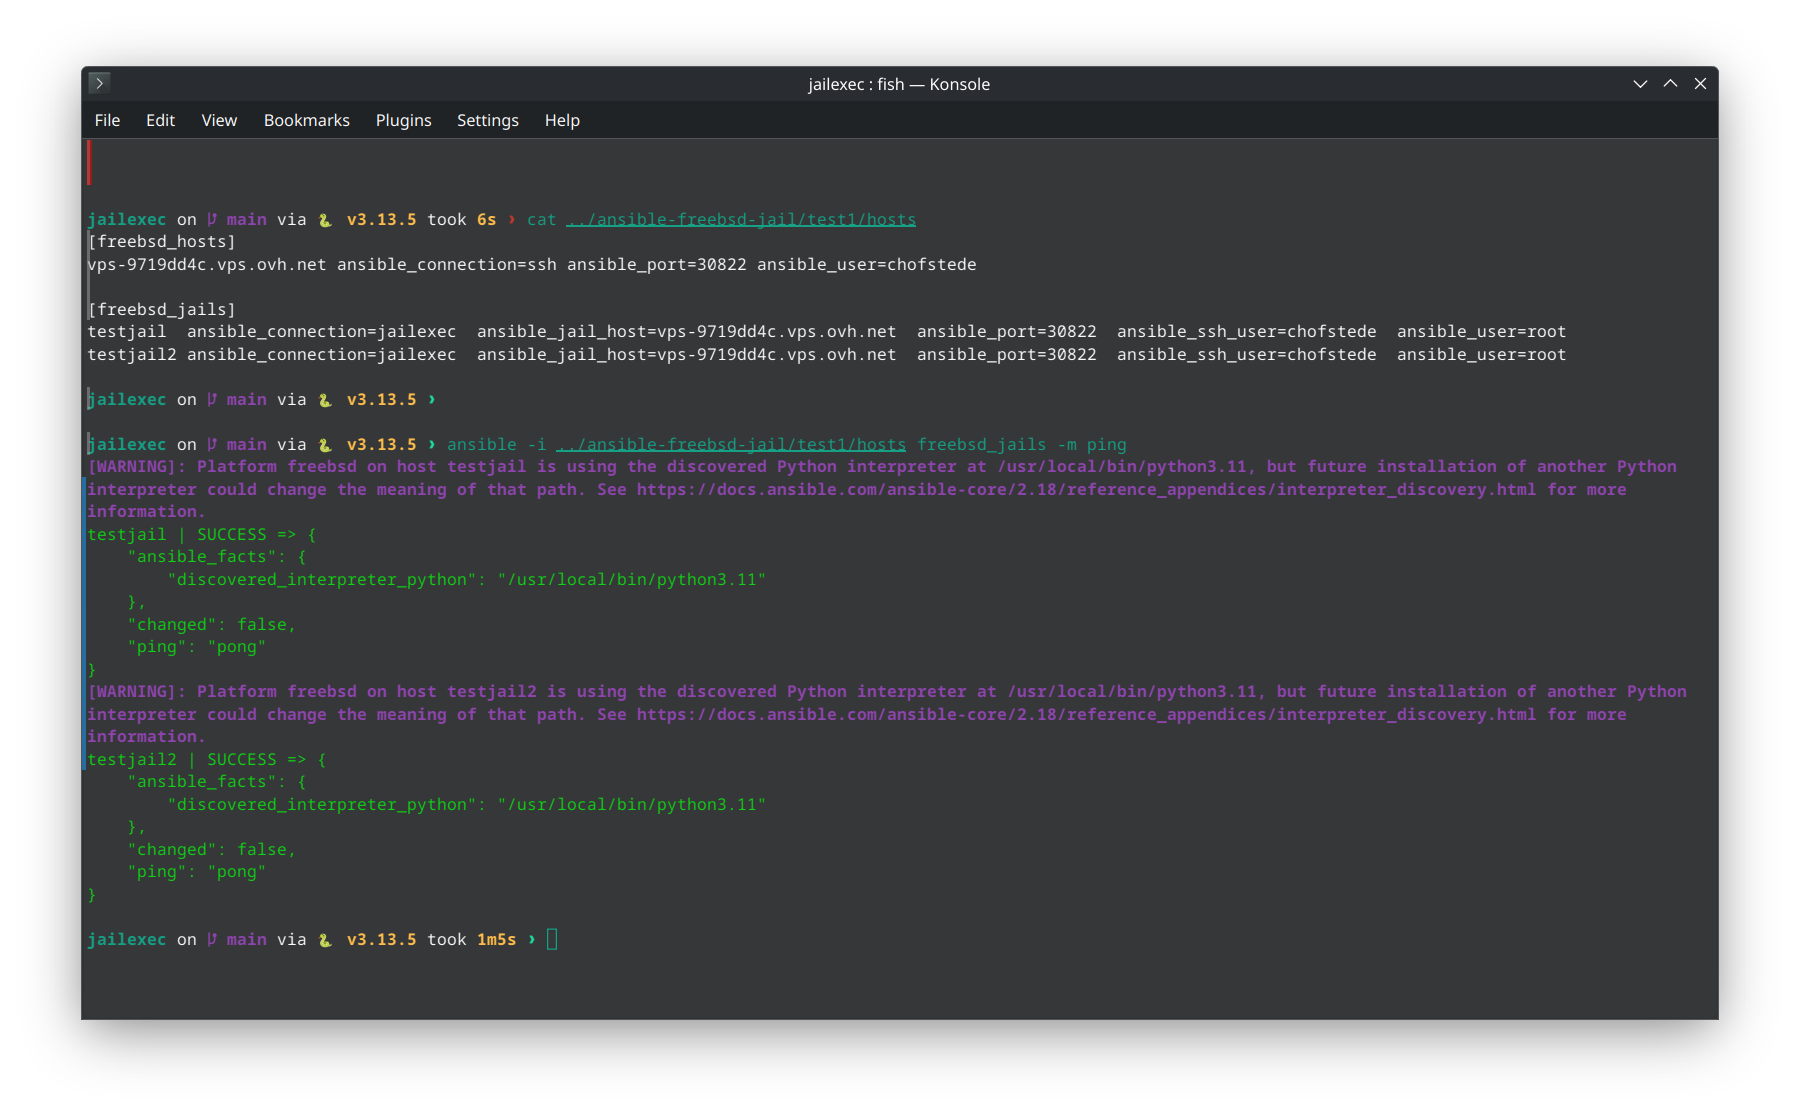Open the File menu
Screen dimensions: 1800x1116
(107, 120)
